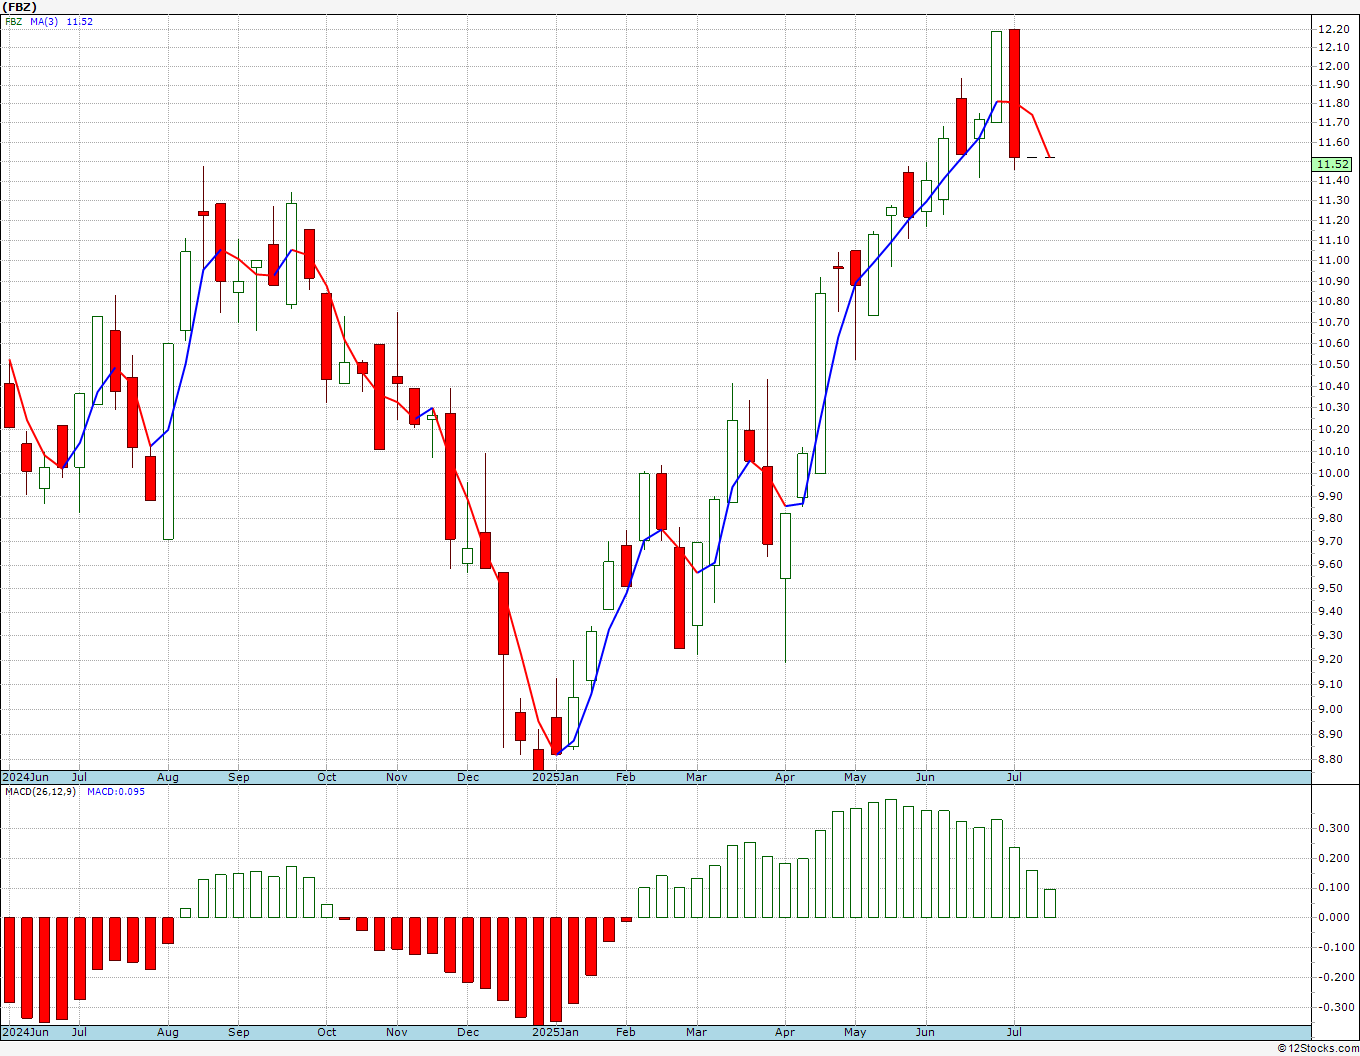
Task: Click the green 11.52 current price tag
Action: coord(1333,164)
